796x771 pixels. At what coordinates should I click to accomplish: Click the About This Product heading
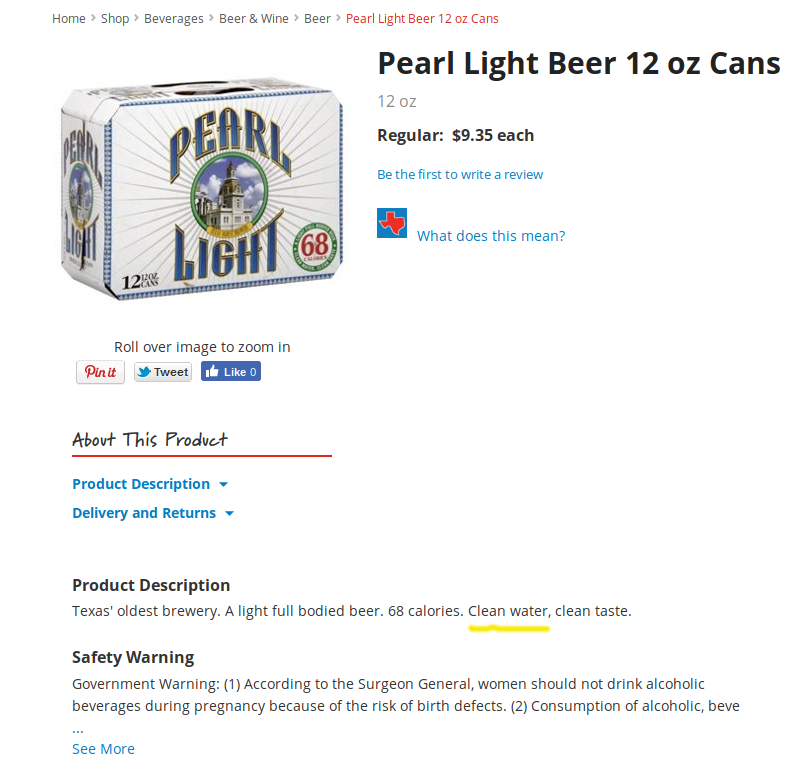tap(150, 440)
